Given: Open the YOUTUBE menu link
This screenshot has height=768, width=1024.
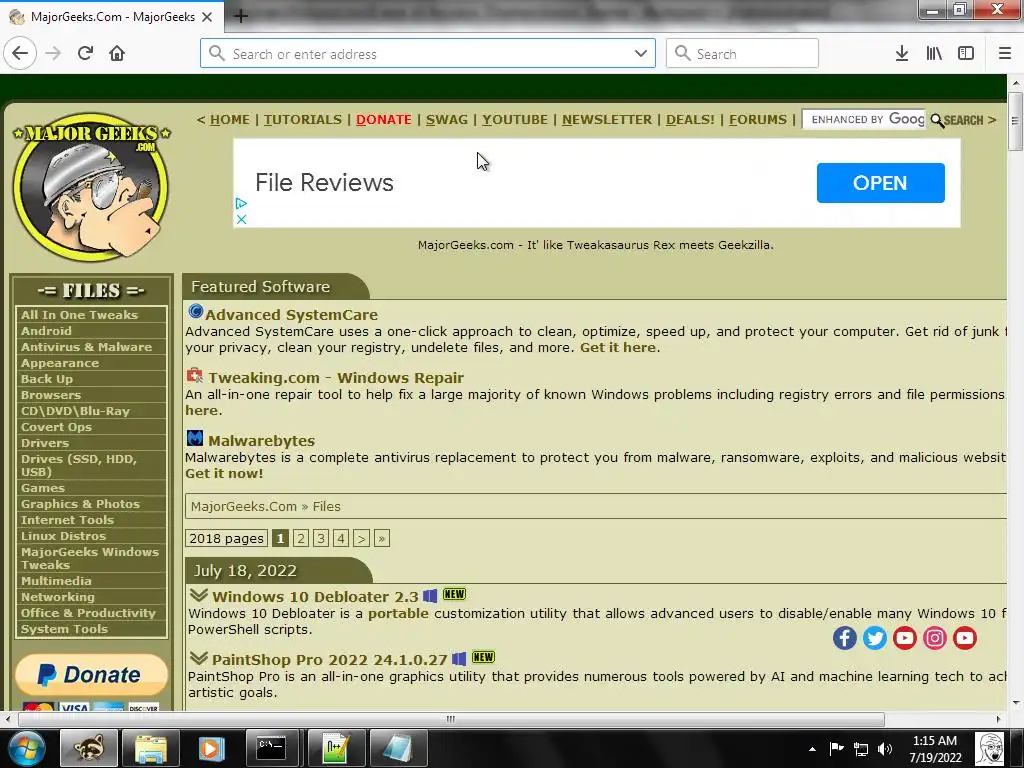Looking at the screenshot, I should pos(515,120).
